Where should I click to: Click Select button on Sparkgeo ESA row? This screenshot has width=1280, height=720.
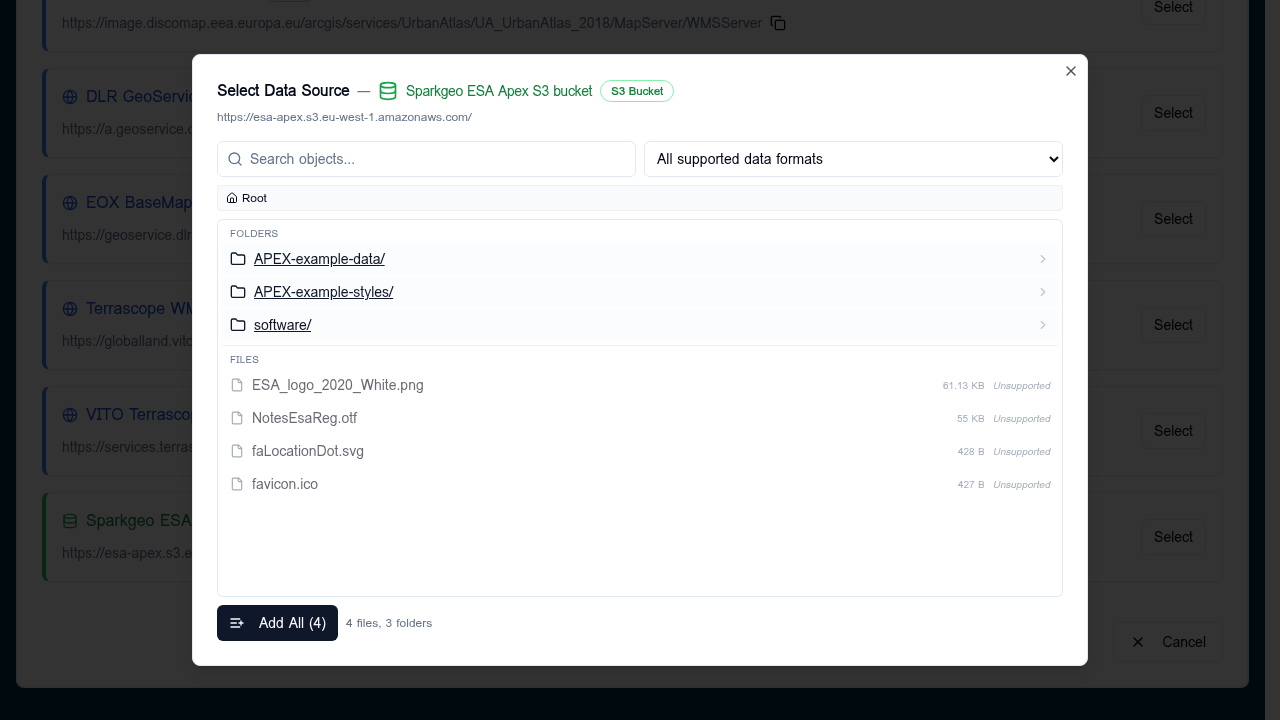[x=1173, y=537]
